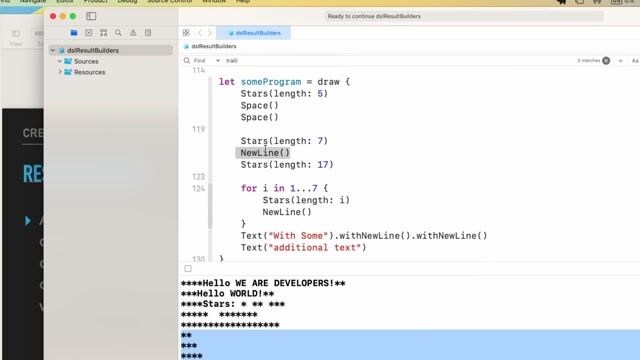Toggle match case Aa option
Screen dimensions: 640x360
click(635, 60)
